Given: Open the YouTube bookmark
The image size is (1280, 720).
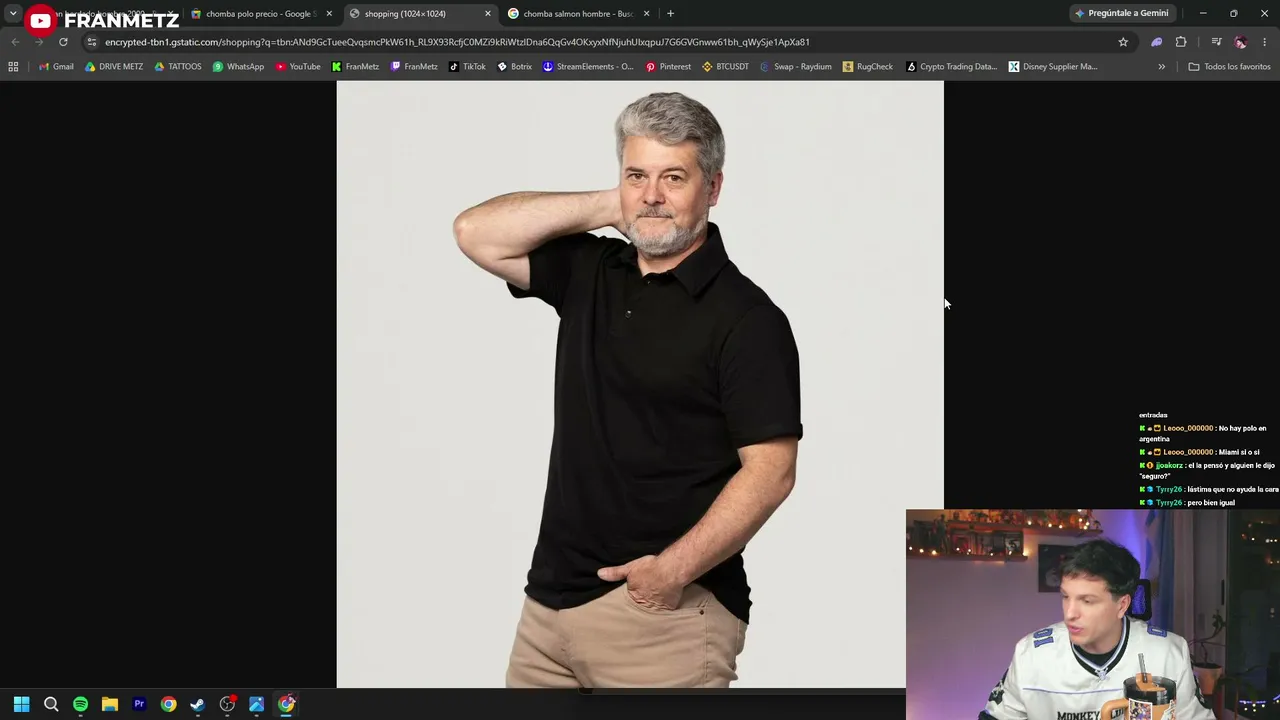Looking at the screenshot, I should click(298, 67).
